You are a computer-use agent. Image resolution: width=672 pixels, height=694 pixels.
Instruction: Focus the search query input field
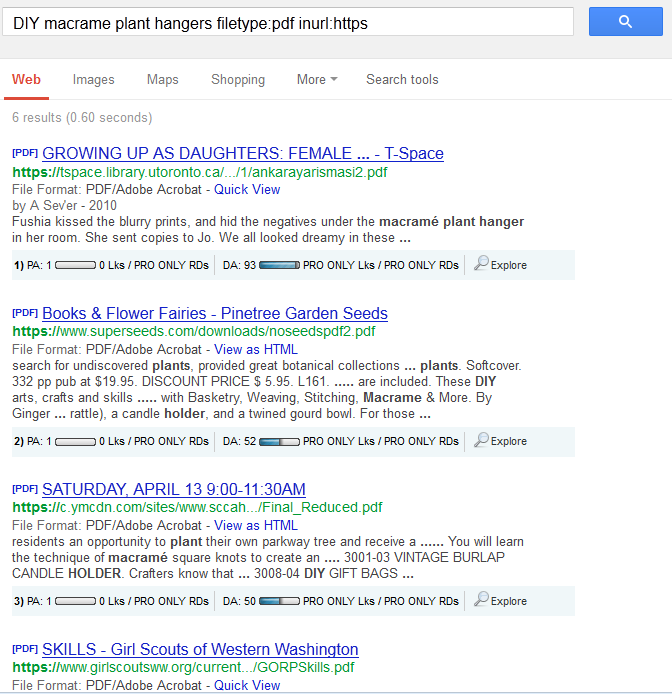tap(288, 22)
